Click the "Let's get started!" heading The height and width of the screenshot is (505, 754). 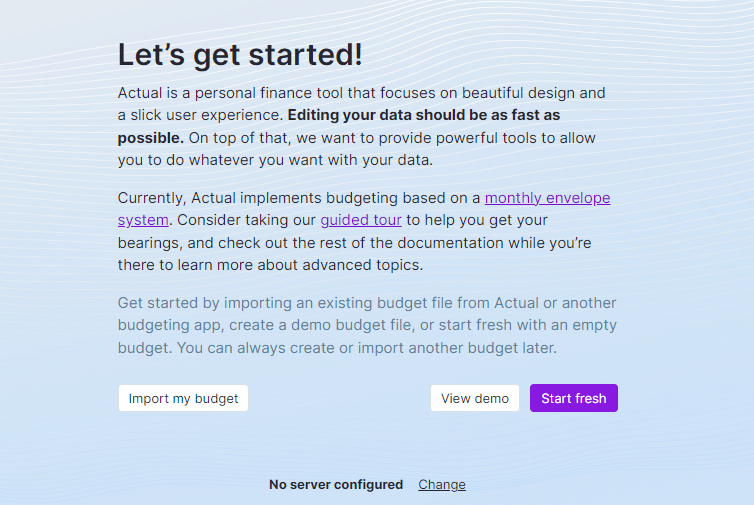point(240,54)
